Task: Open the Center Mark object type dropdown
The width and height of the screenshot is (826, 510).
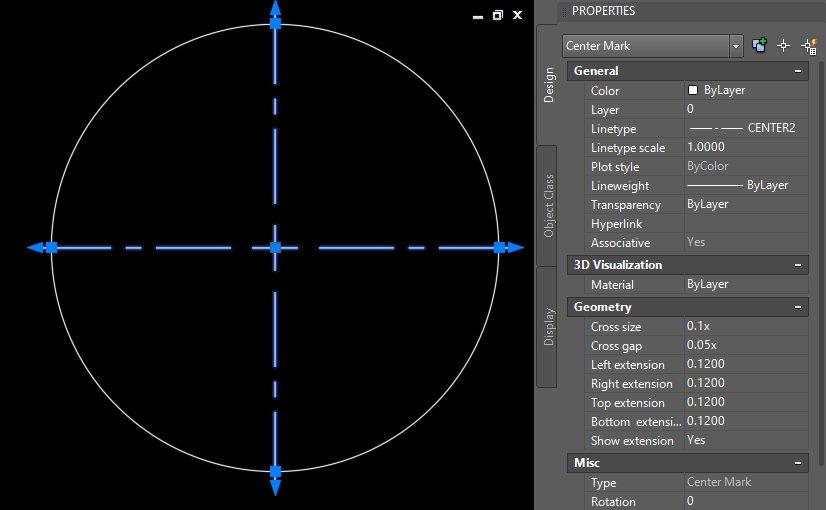Action: [736, 46]
